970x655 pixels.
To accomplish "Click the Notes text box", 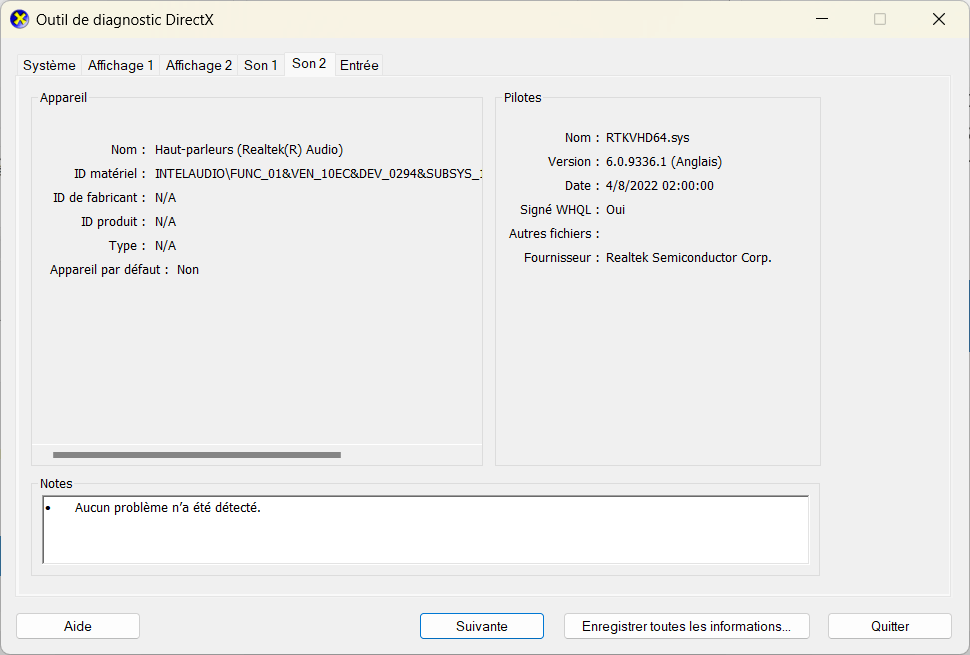I will [x=426, y=529].
